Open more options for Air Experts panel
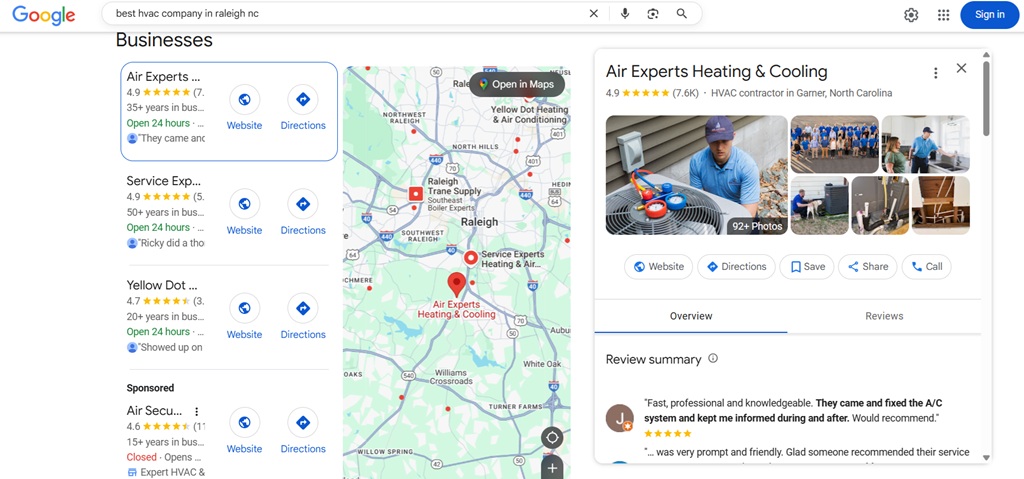Screen dimensions: 1024x479 (935, 73)
